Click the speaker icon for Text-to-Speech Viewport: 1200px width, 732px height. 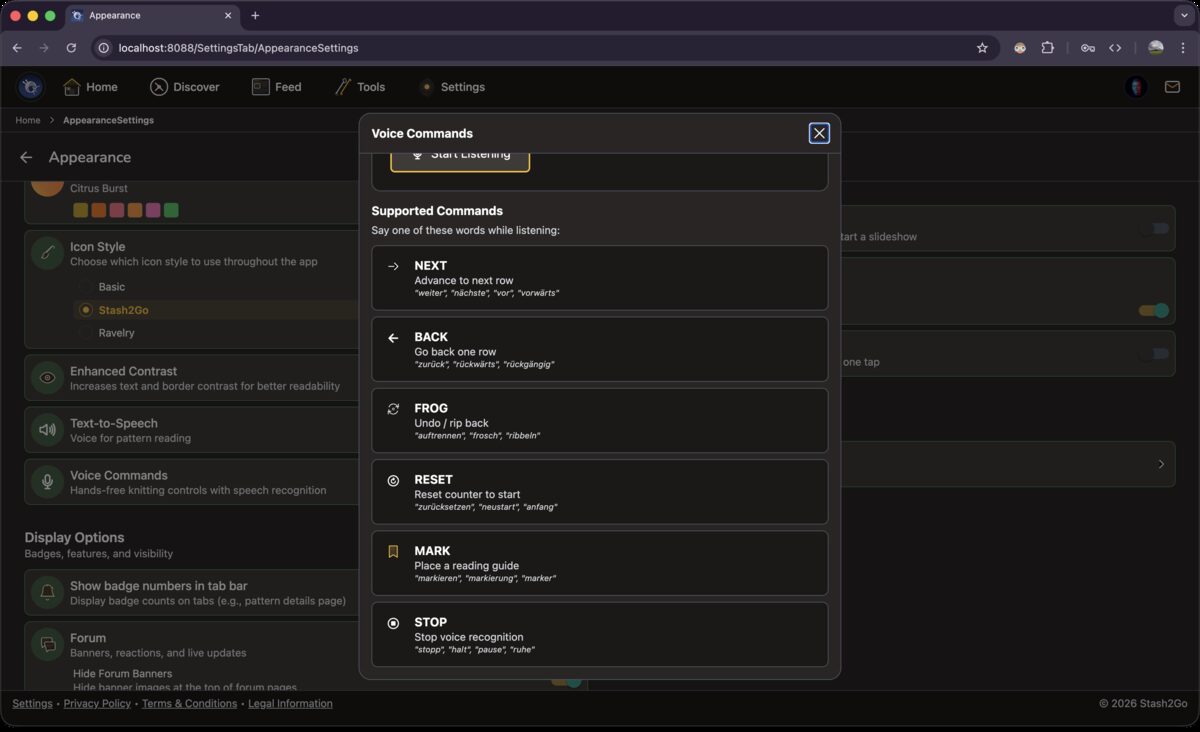(x=47, y=429)
